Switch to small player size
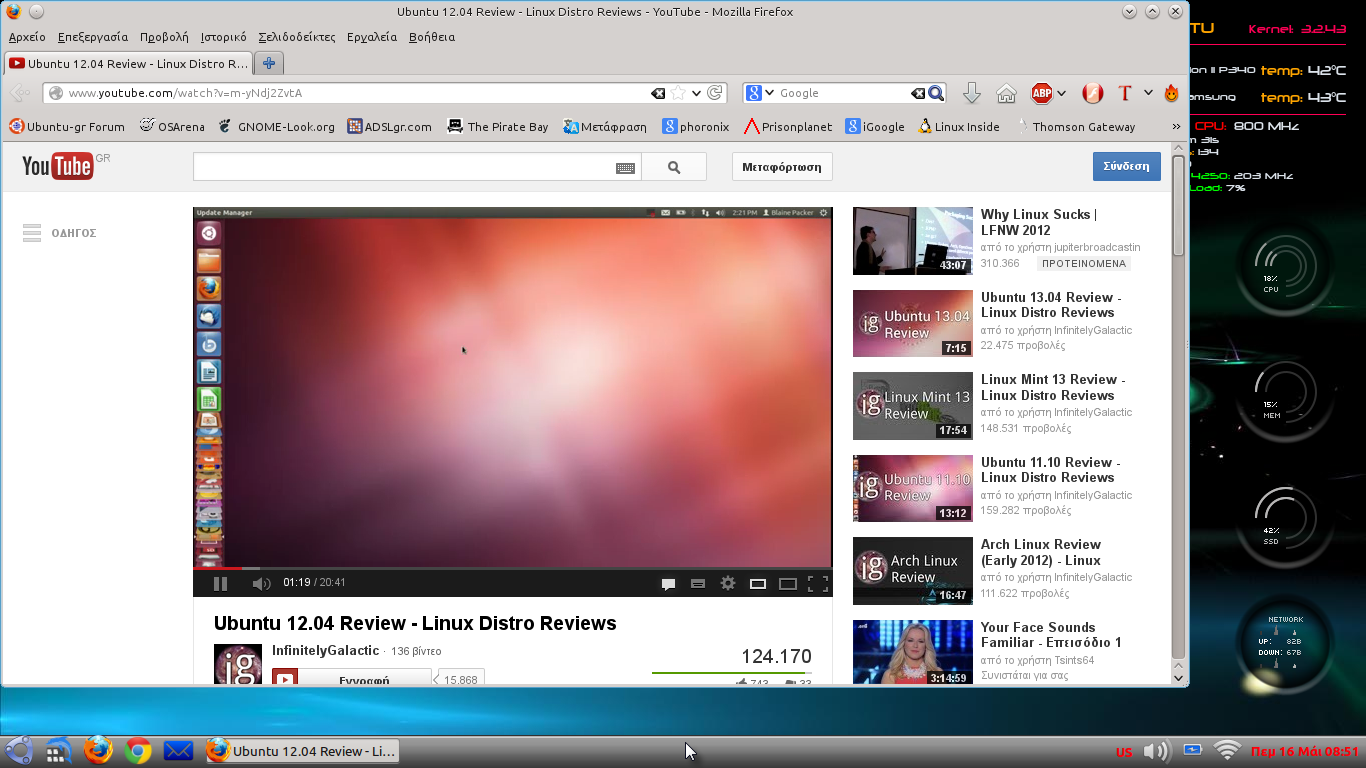 758,584
